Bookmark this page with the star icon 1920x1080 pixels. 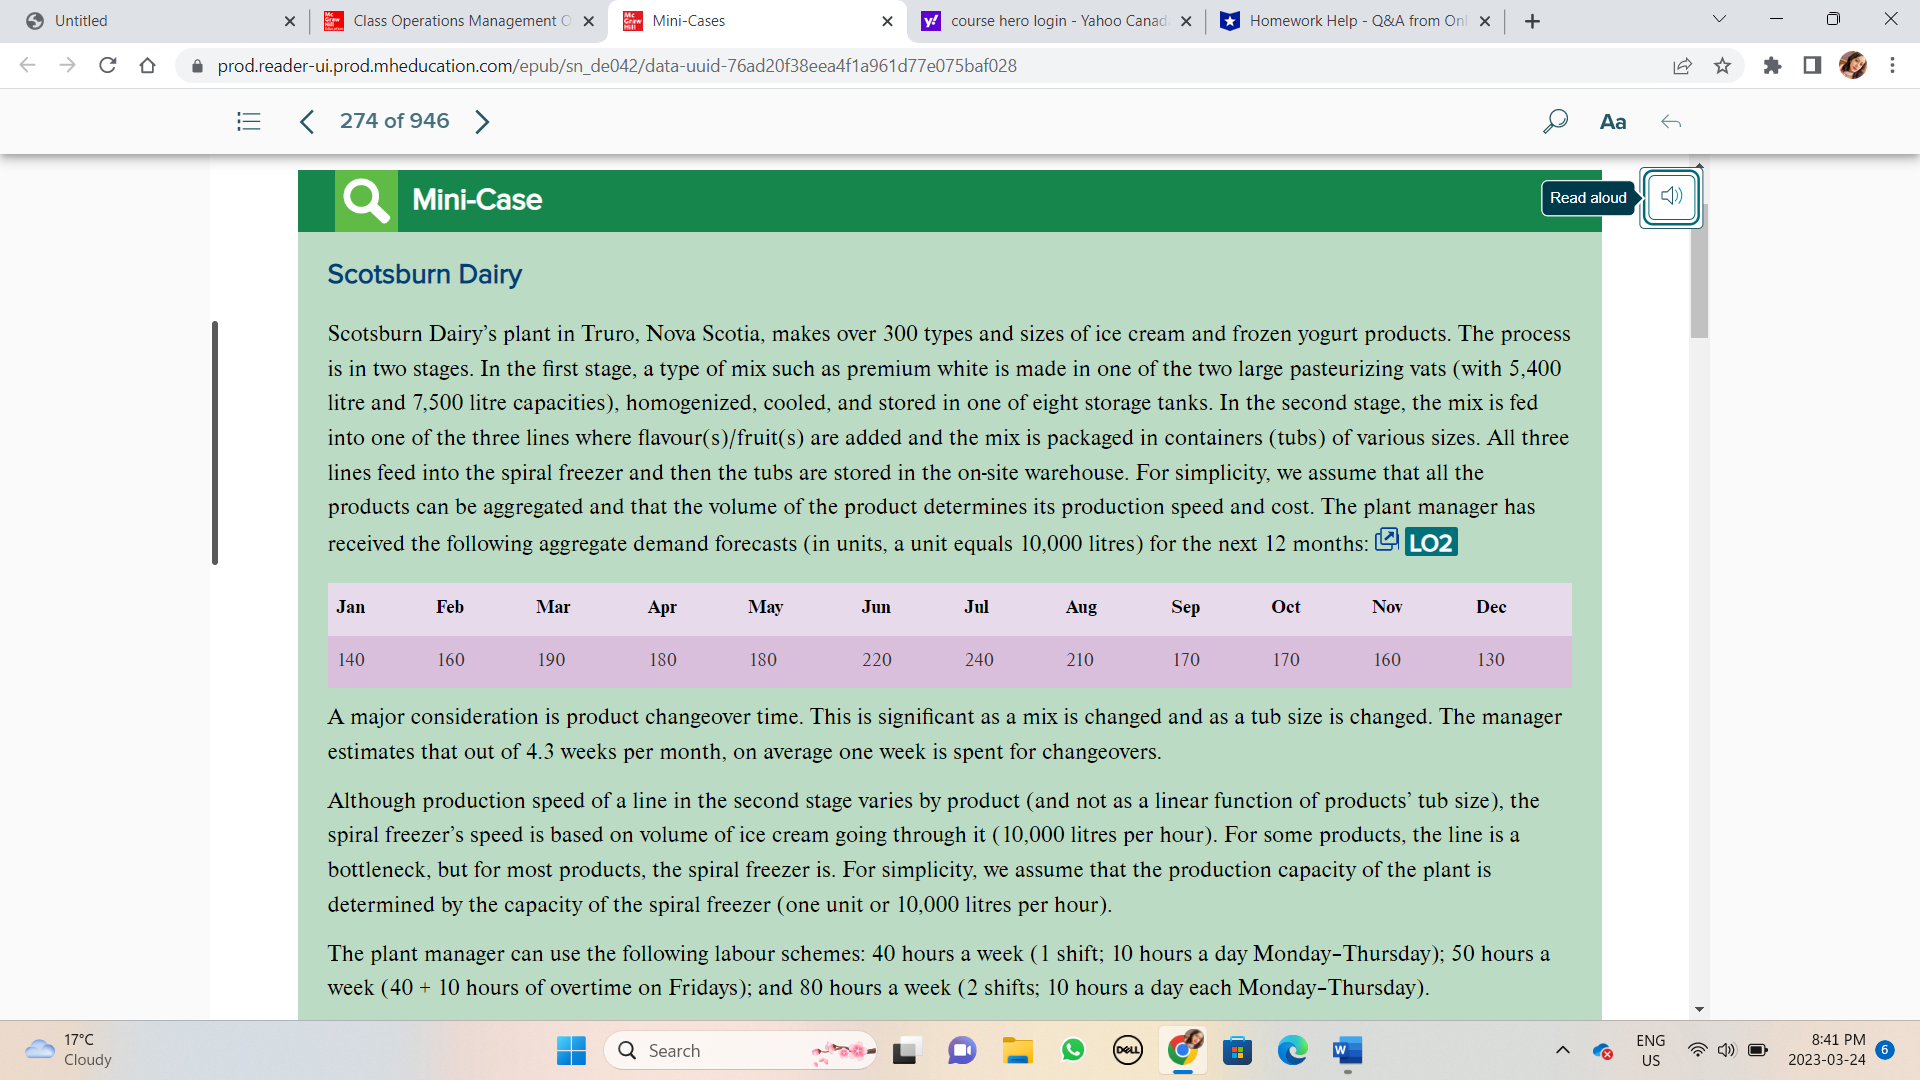[x=1723, y=66]
